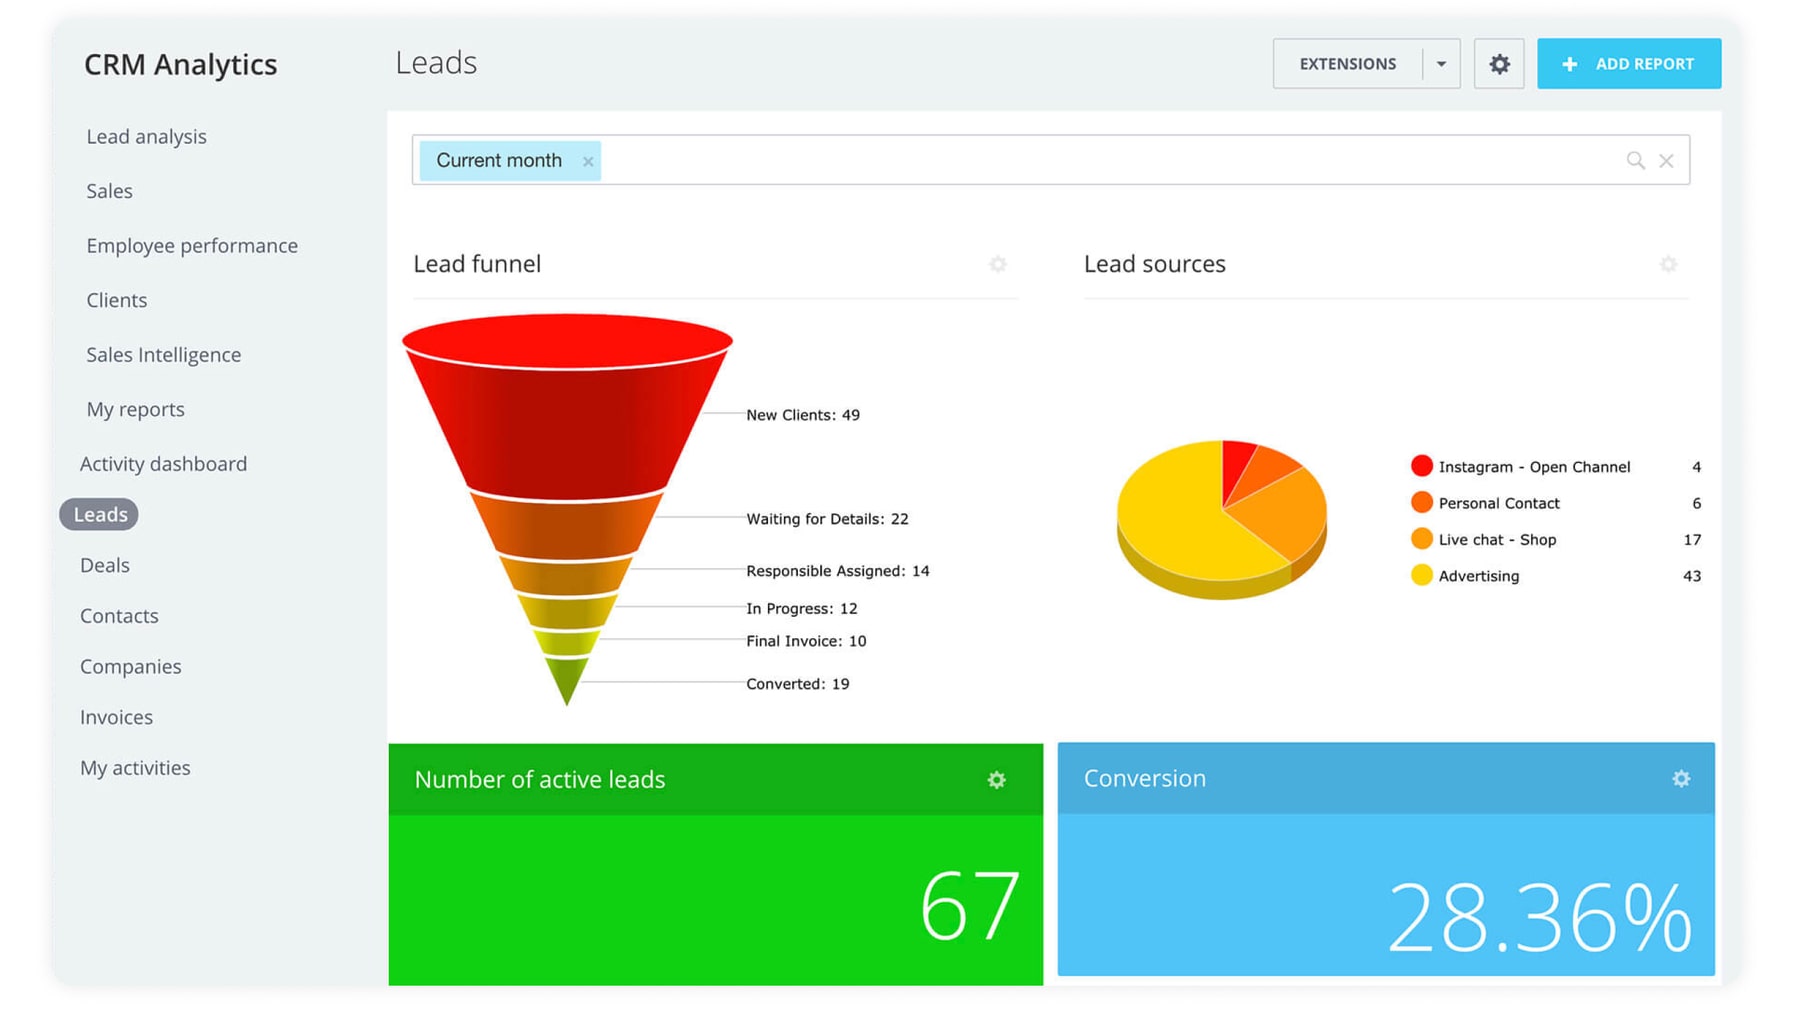Screen dimensions: 1800x1019
Task: Open Lead funnel widget settings gear
Action: click(x=997, y=264)
